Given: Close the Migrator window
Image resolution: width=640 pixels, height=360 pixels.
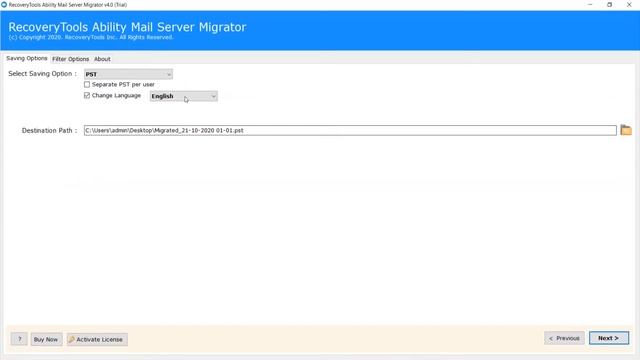Looking at the screenshot, I should point(629,5).
